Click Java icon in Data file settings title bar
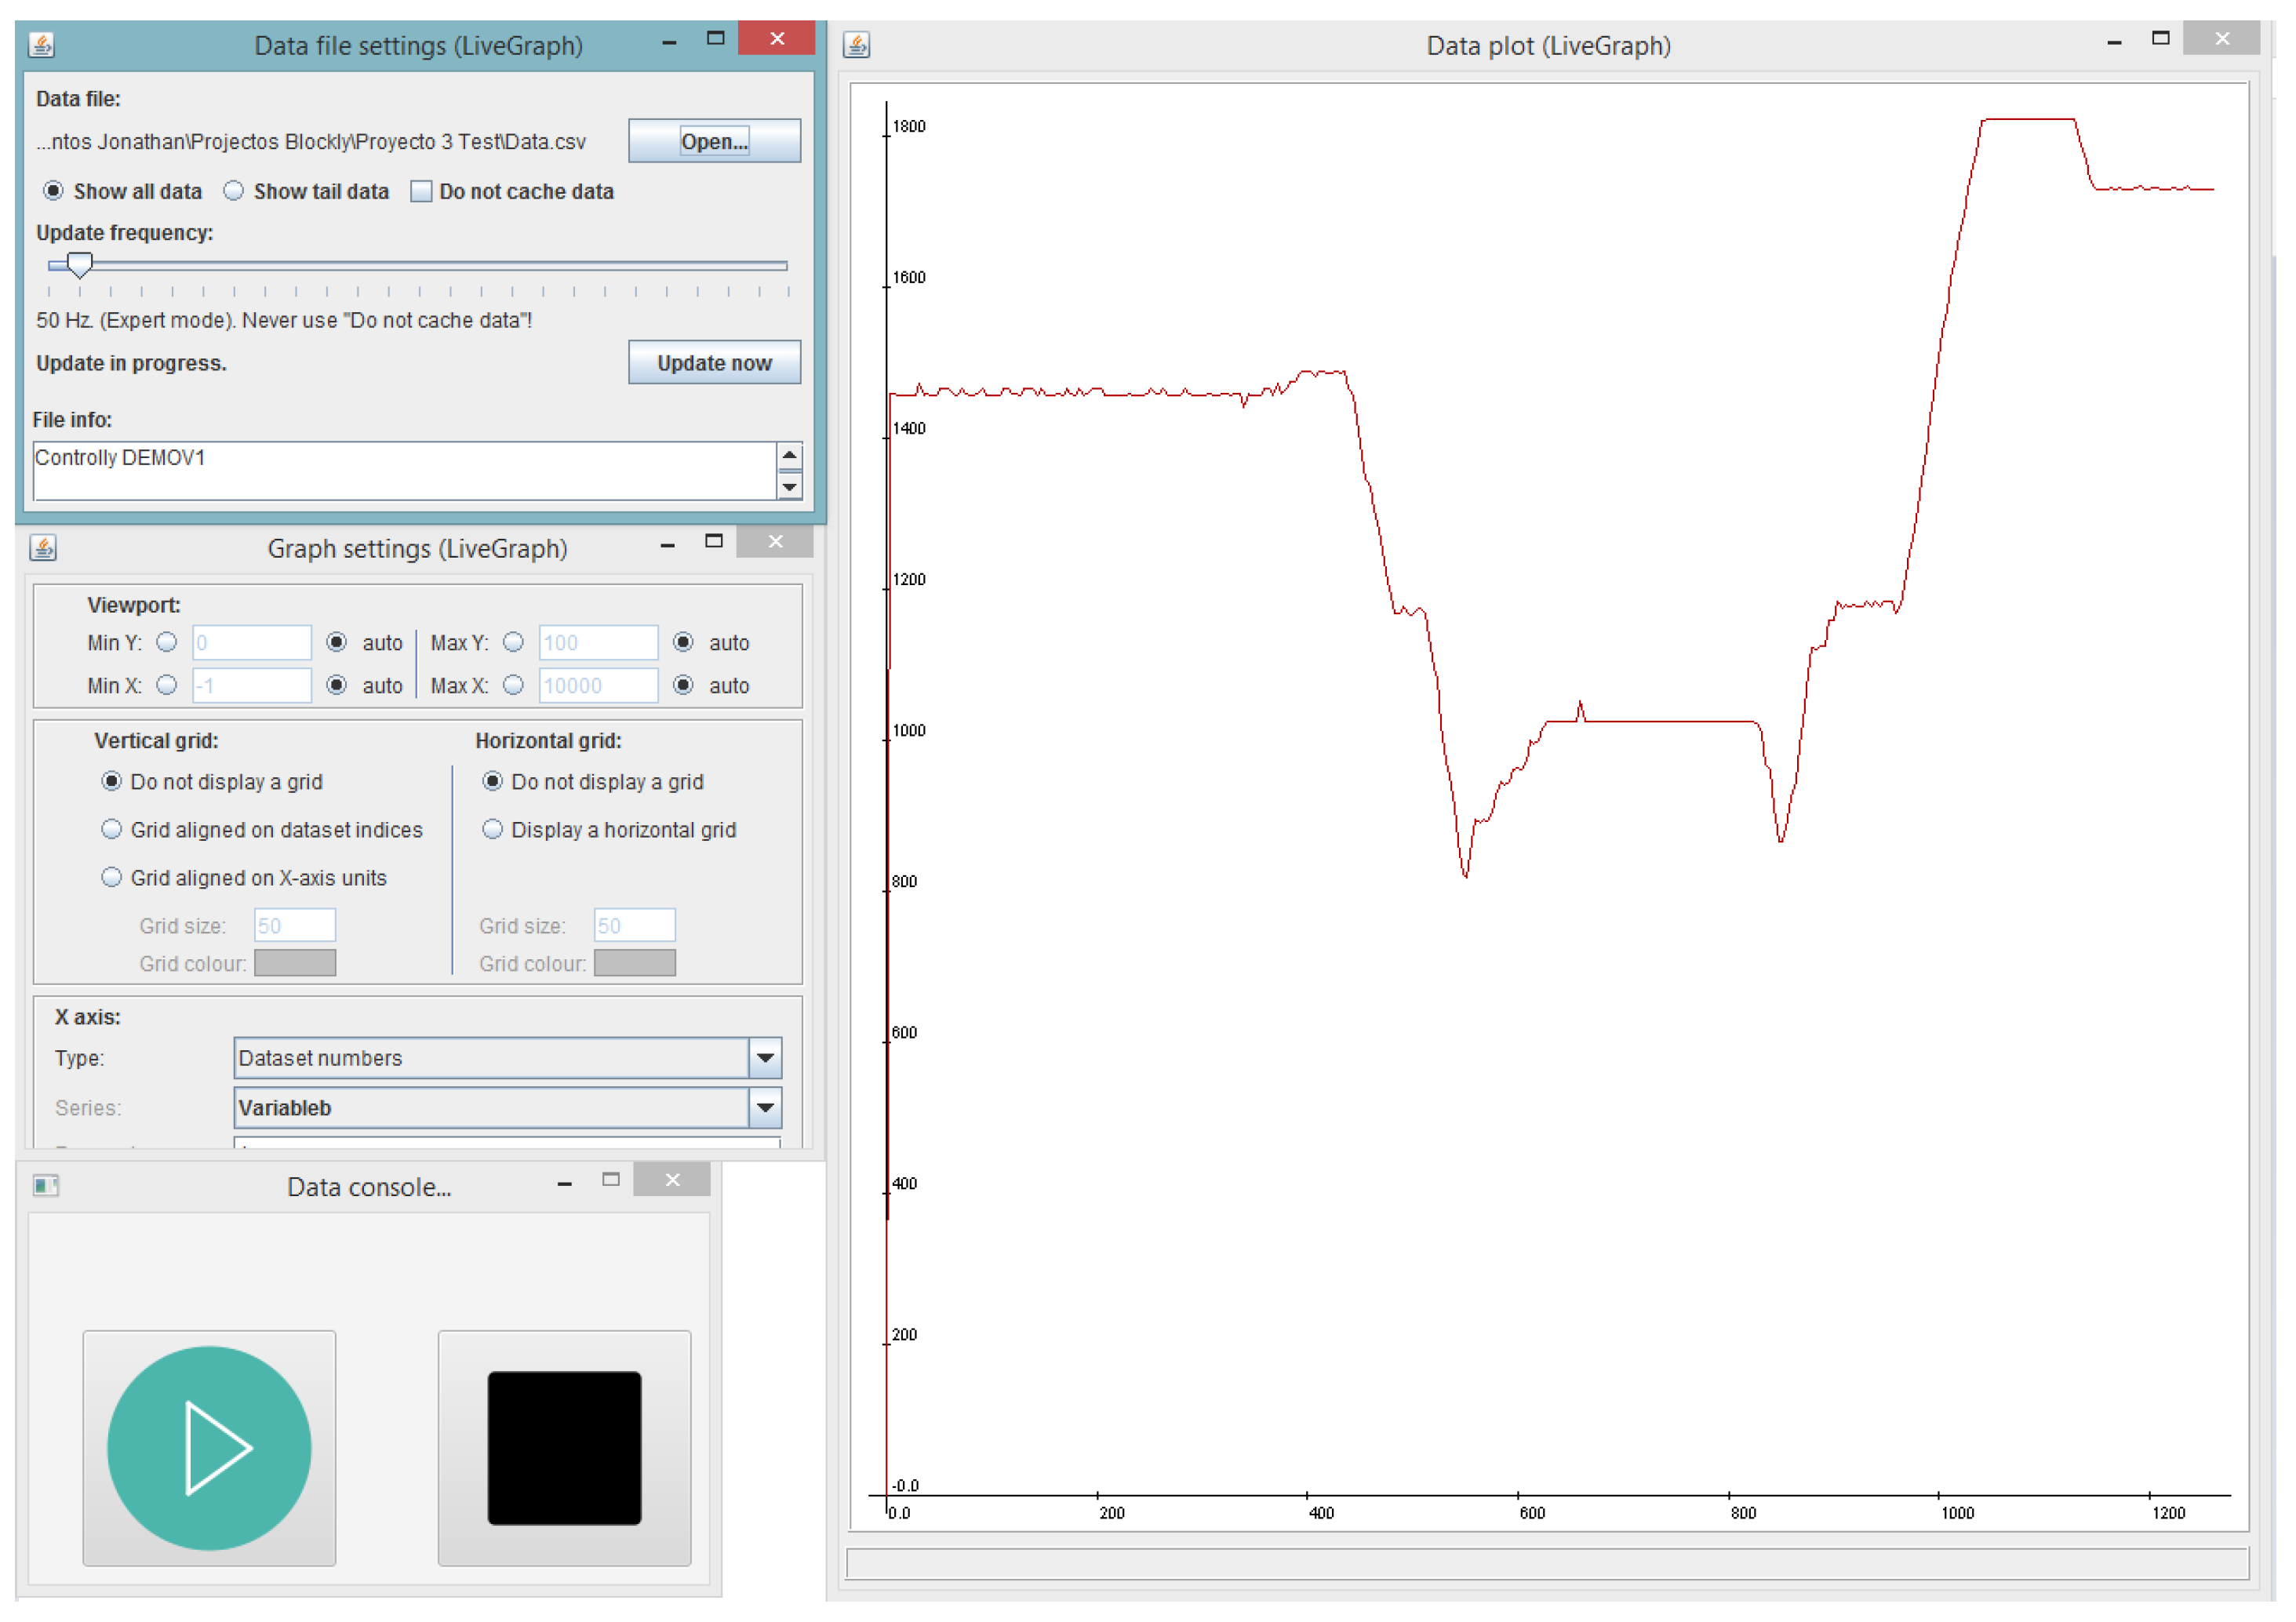The height and width of the screenshot is (1622, 2296). pos(42,45)
